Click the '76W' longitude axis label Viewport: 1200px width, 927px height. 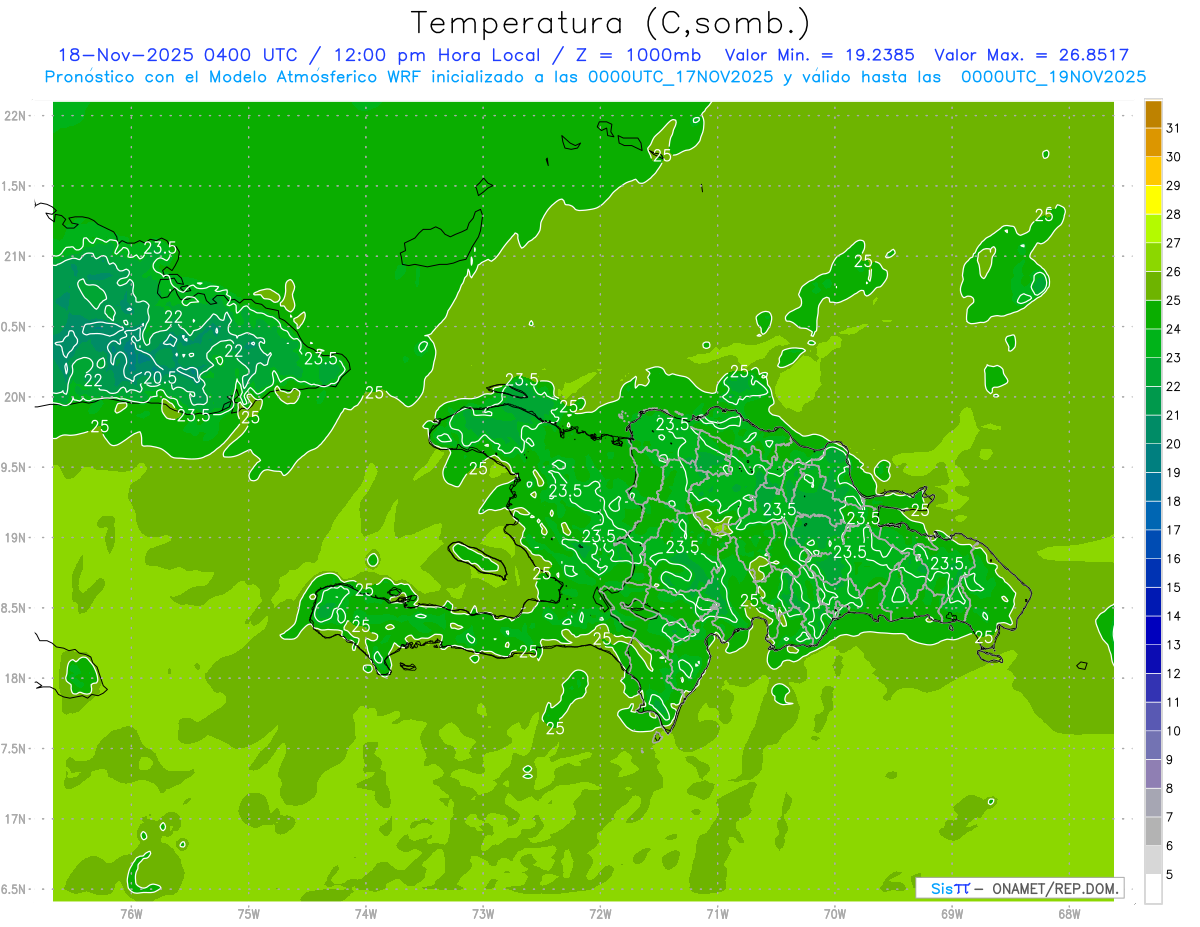(x=131, y=914)
